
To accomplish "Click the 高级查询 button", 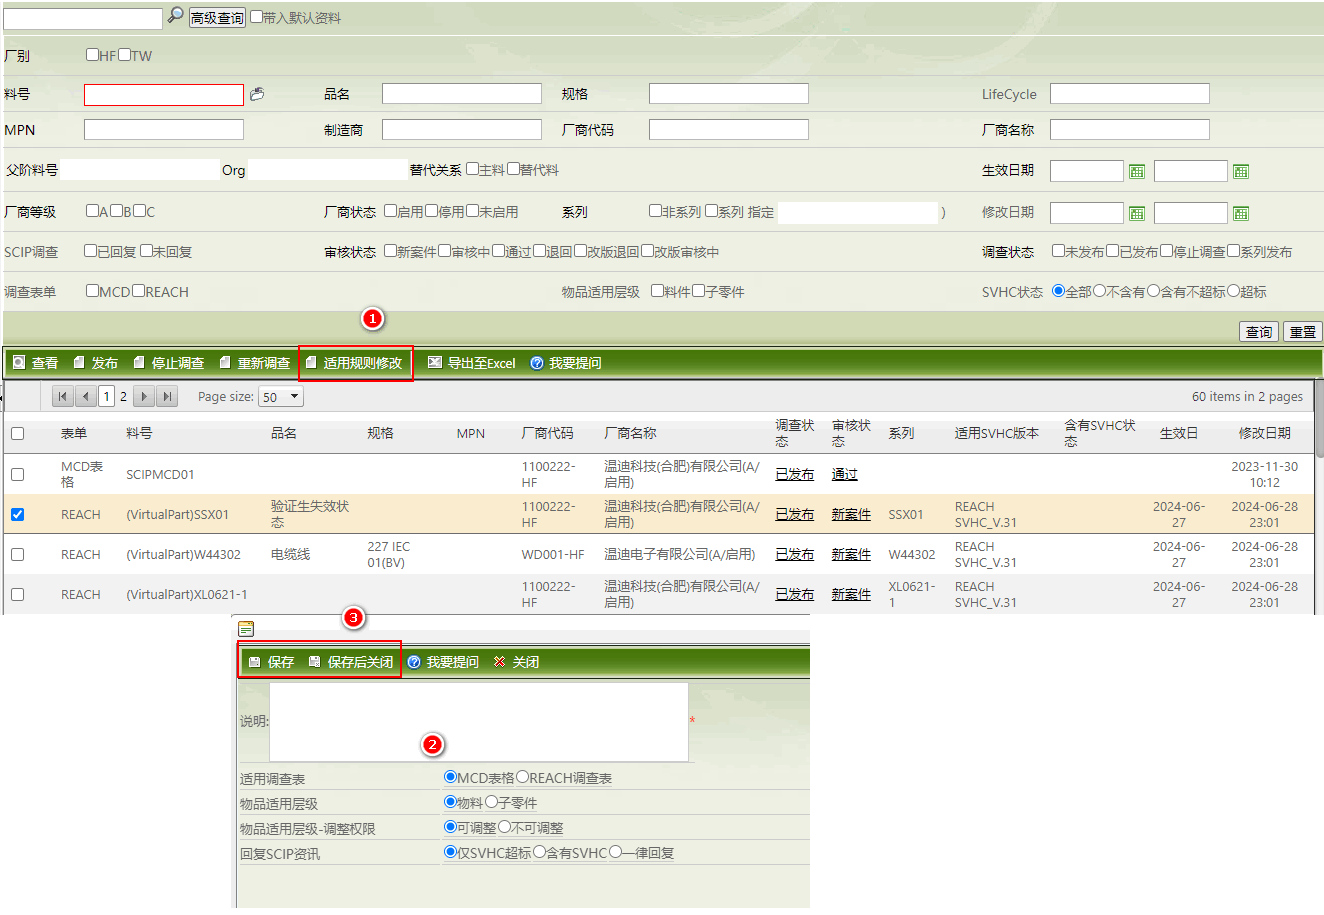I will [x=217, y=18].
